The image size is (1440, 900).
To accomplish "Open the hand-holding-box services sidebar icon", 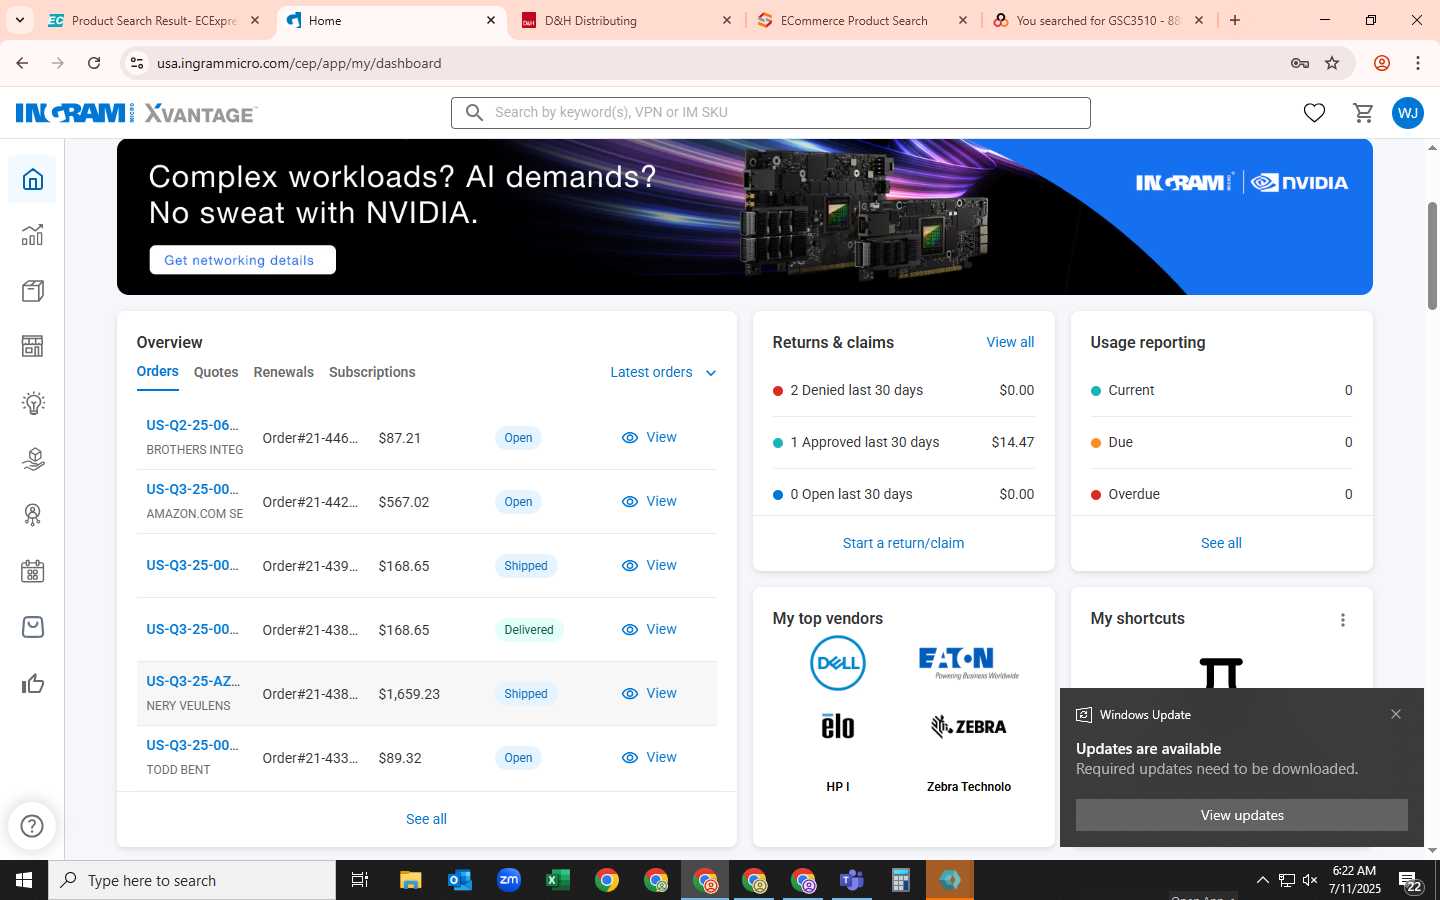I will [x=33, y=459].
